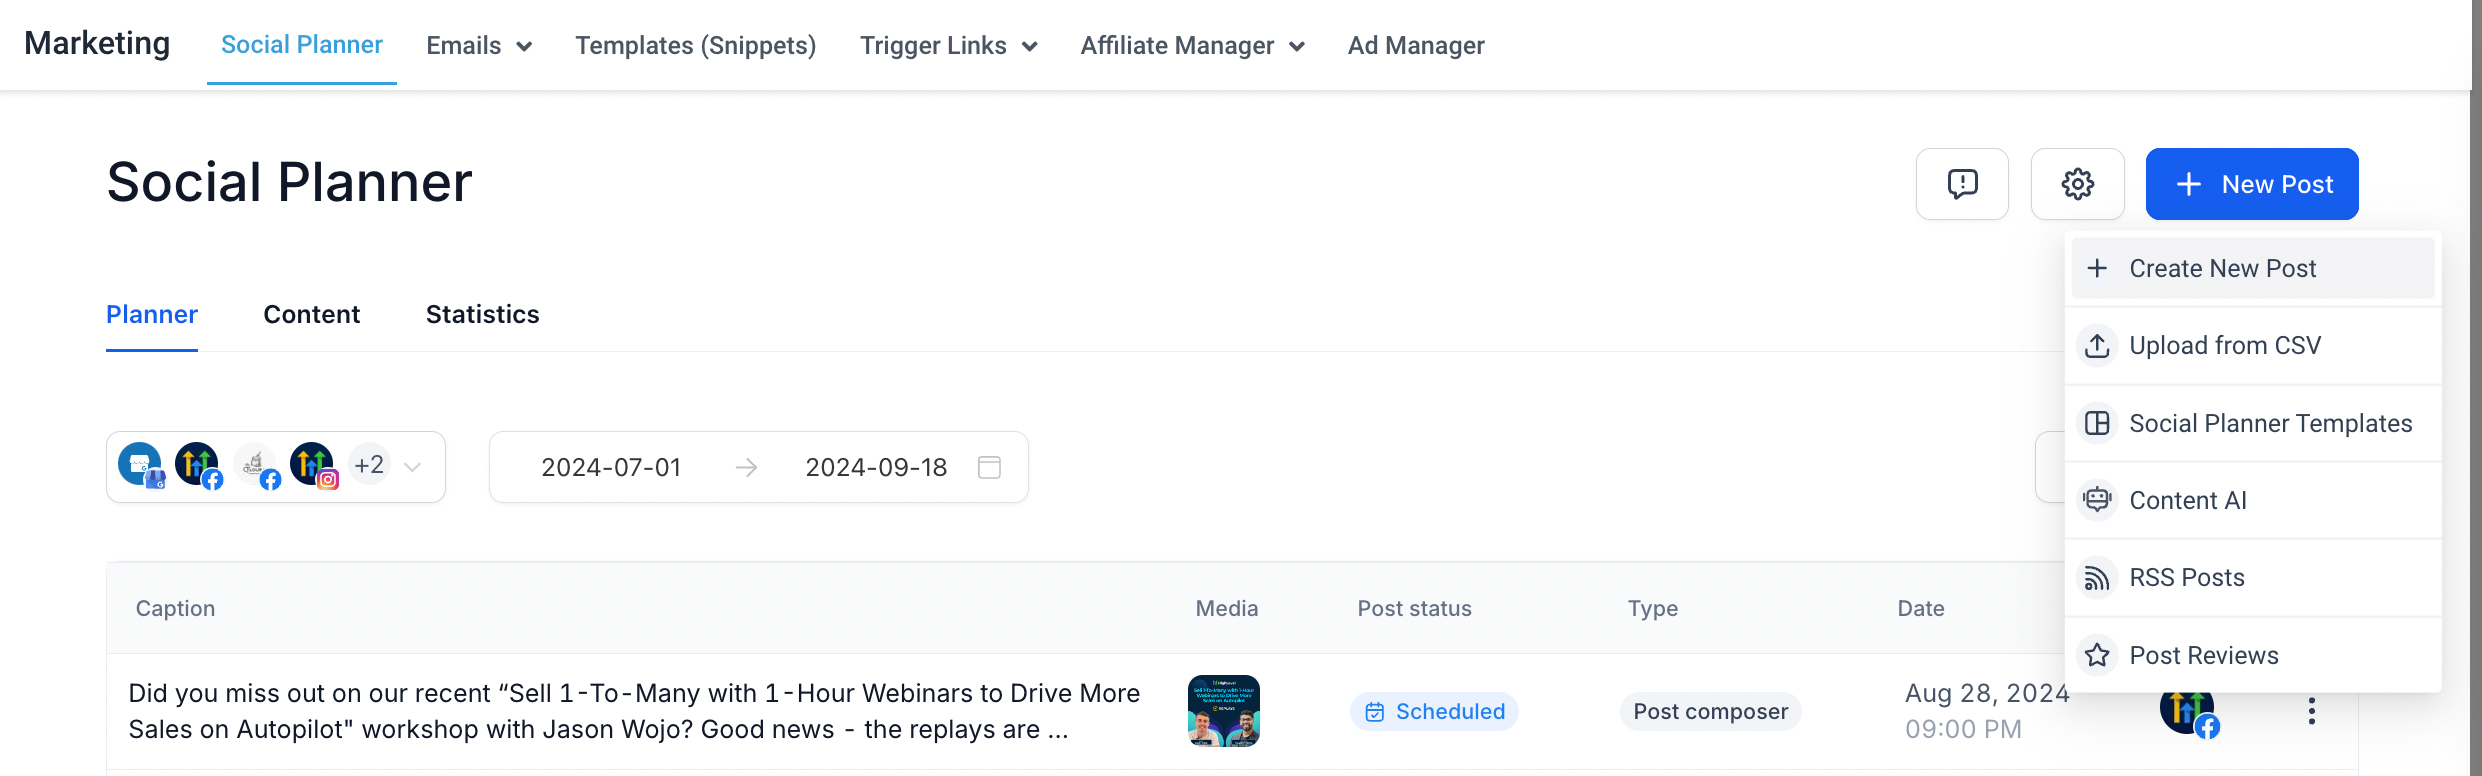The height and width of the screenshot is (776, 2482).
Task: Click the Post Reviews star icon
Action: [x=2097, y=655]
